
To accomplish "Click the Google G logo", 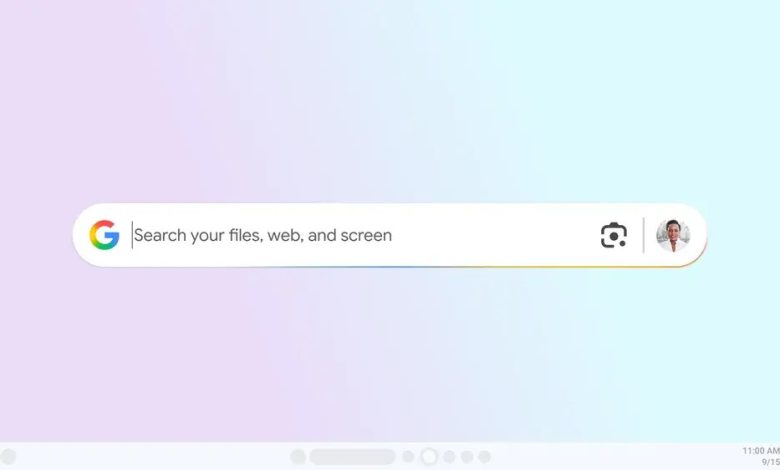I will point(104,235).
